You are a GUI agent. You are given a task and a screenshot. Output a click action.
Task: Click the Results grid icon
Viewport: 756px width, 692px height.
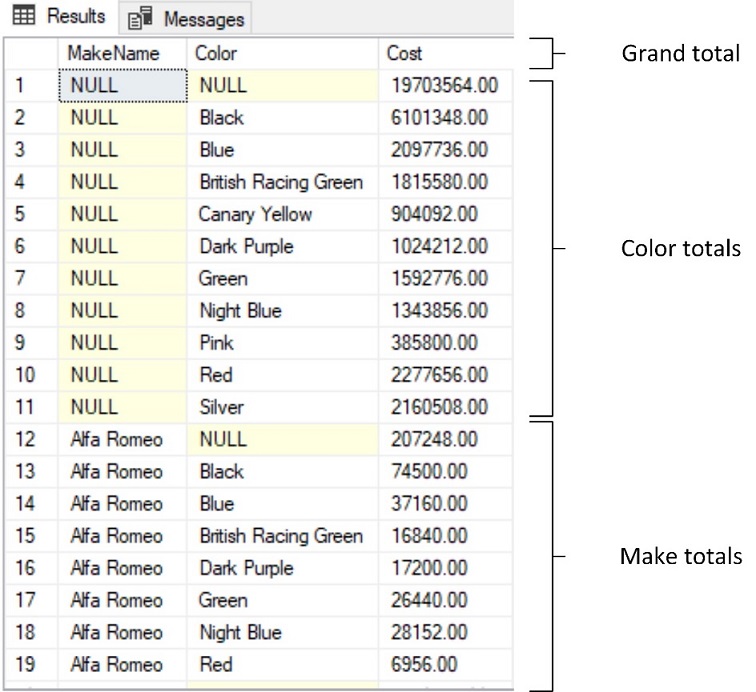(x=22, y=17)
